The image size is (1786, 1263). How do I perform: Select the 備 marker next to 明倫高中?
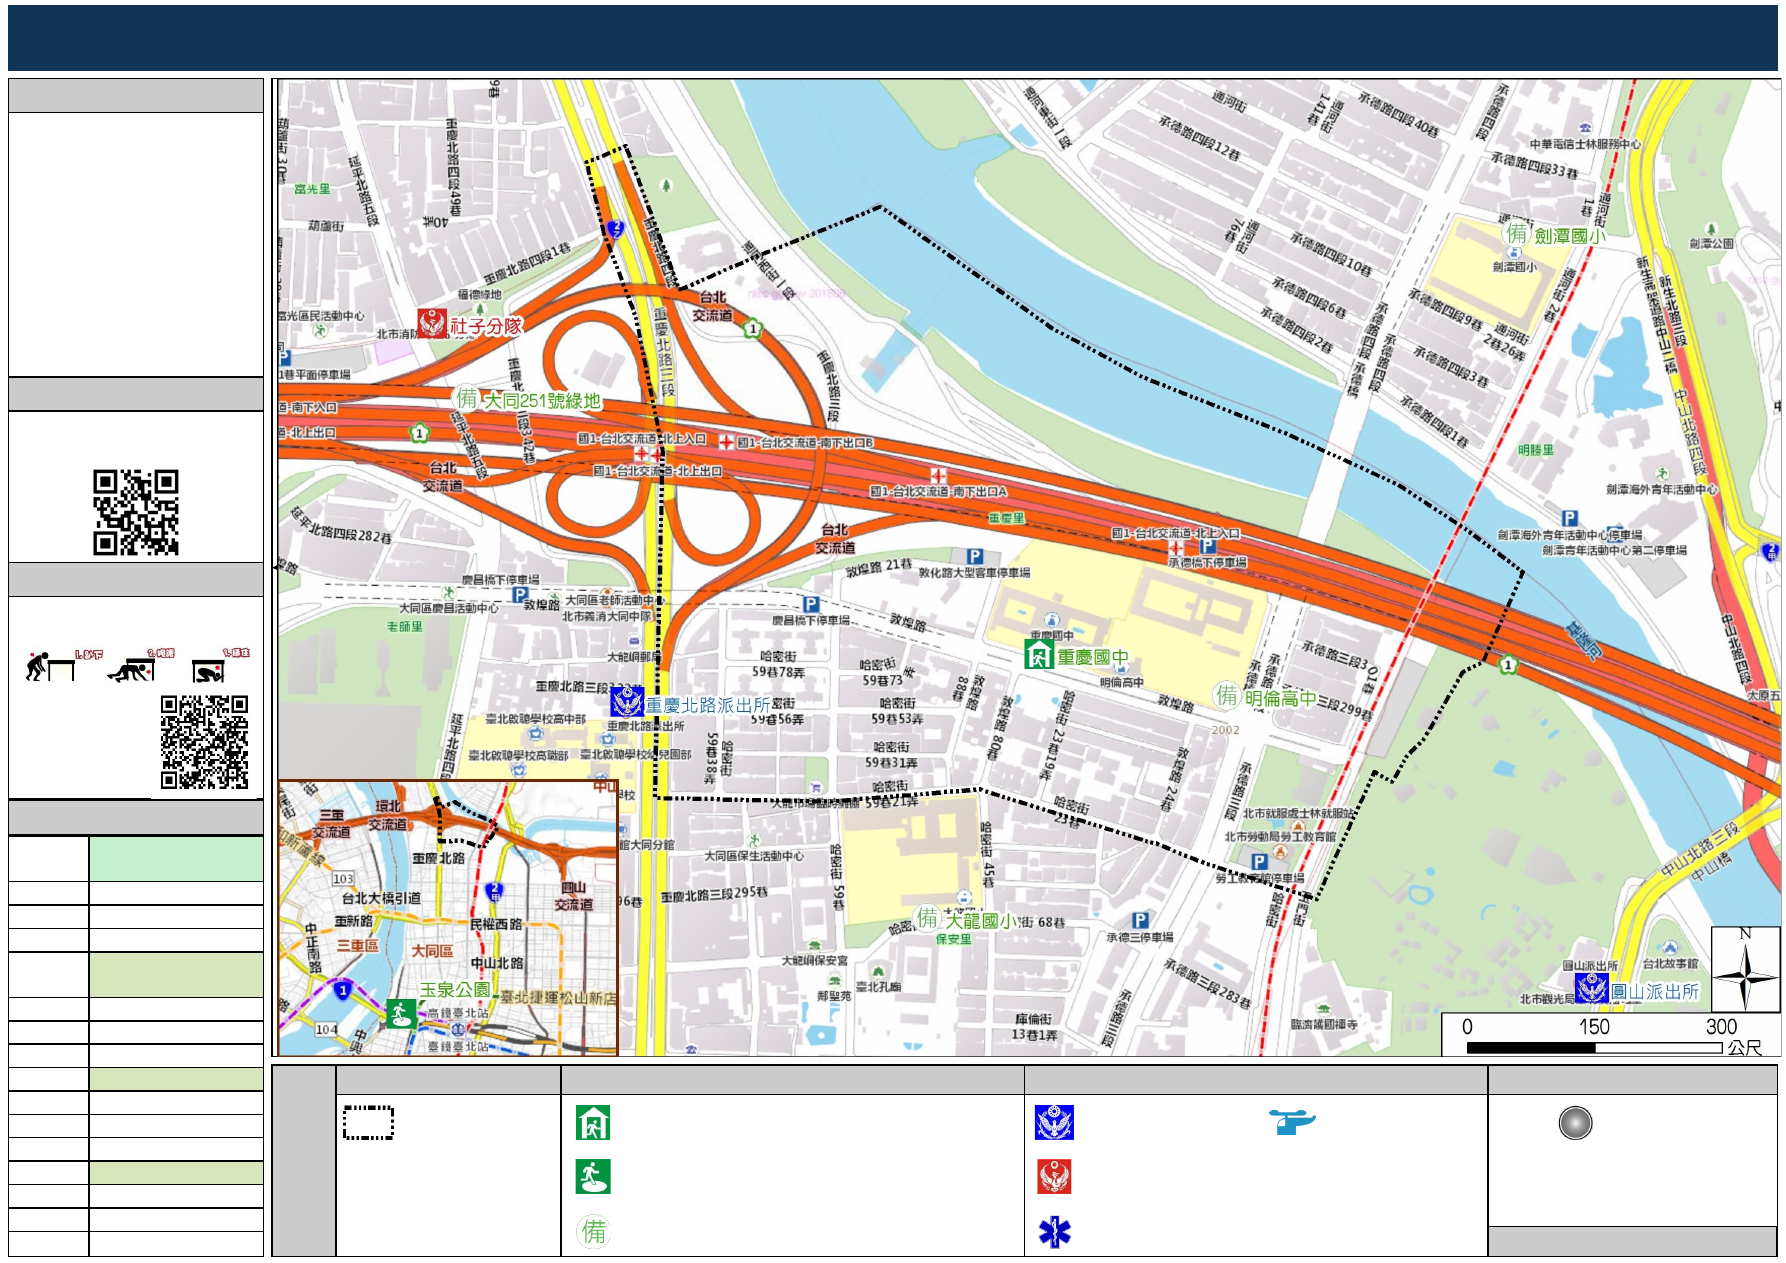tap(1227, 696)
